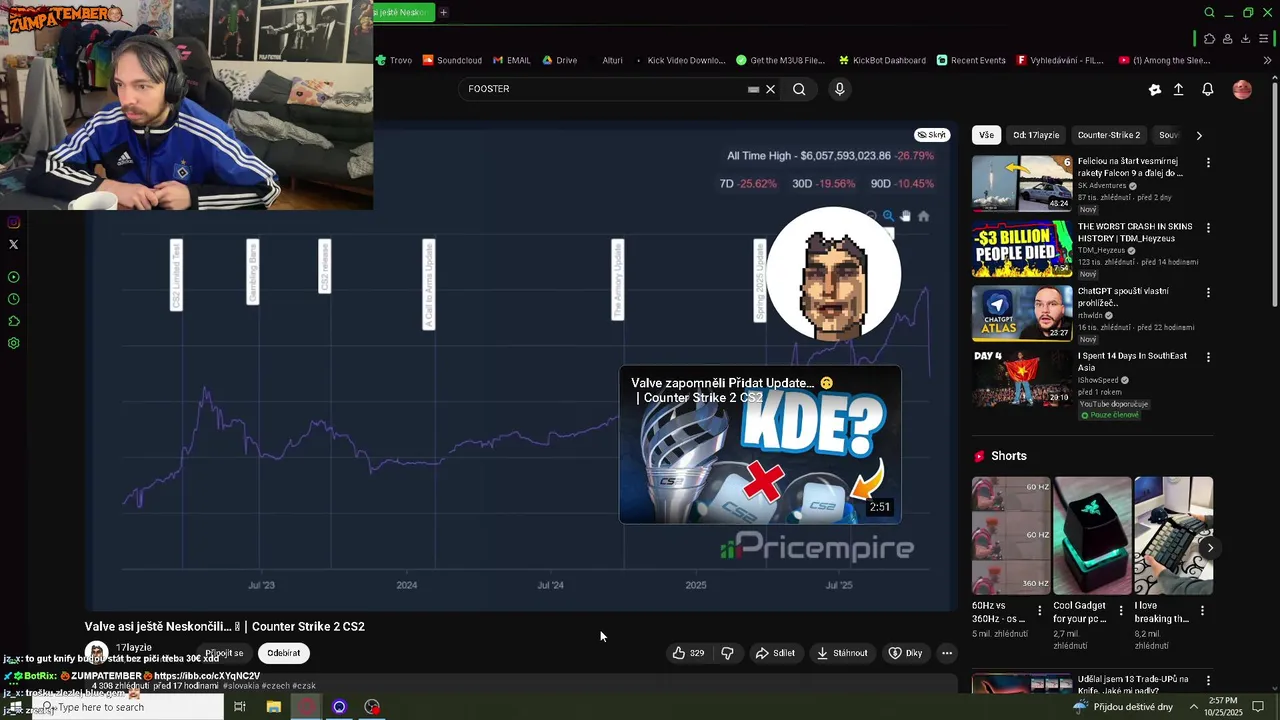Share the video via Sdílet

click(x=775, y=653)
